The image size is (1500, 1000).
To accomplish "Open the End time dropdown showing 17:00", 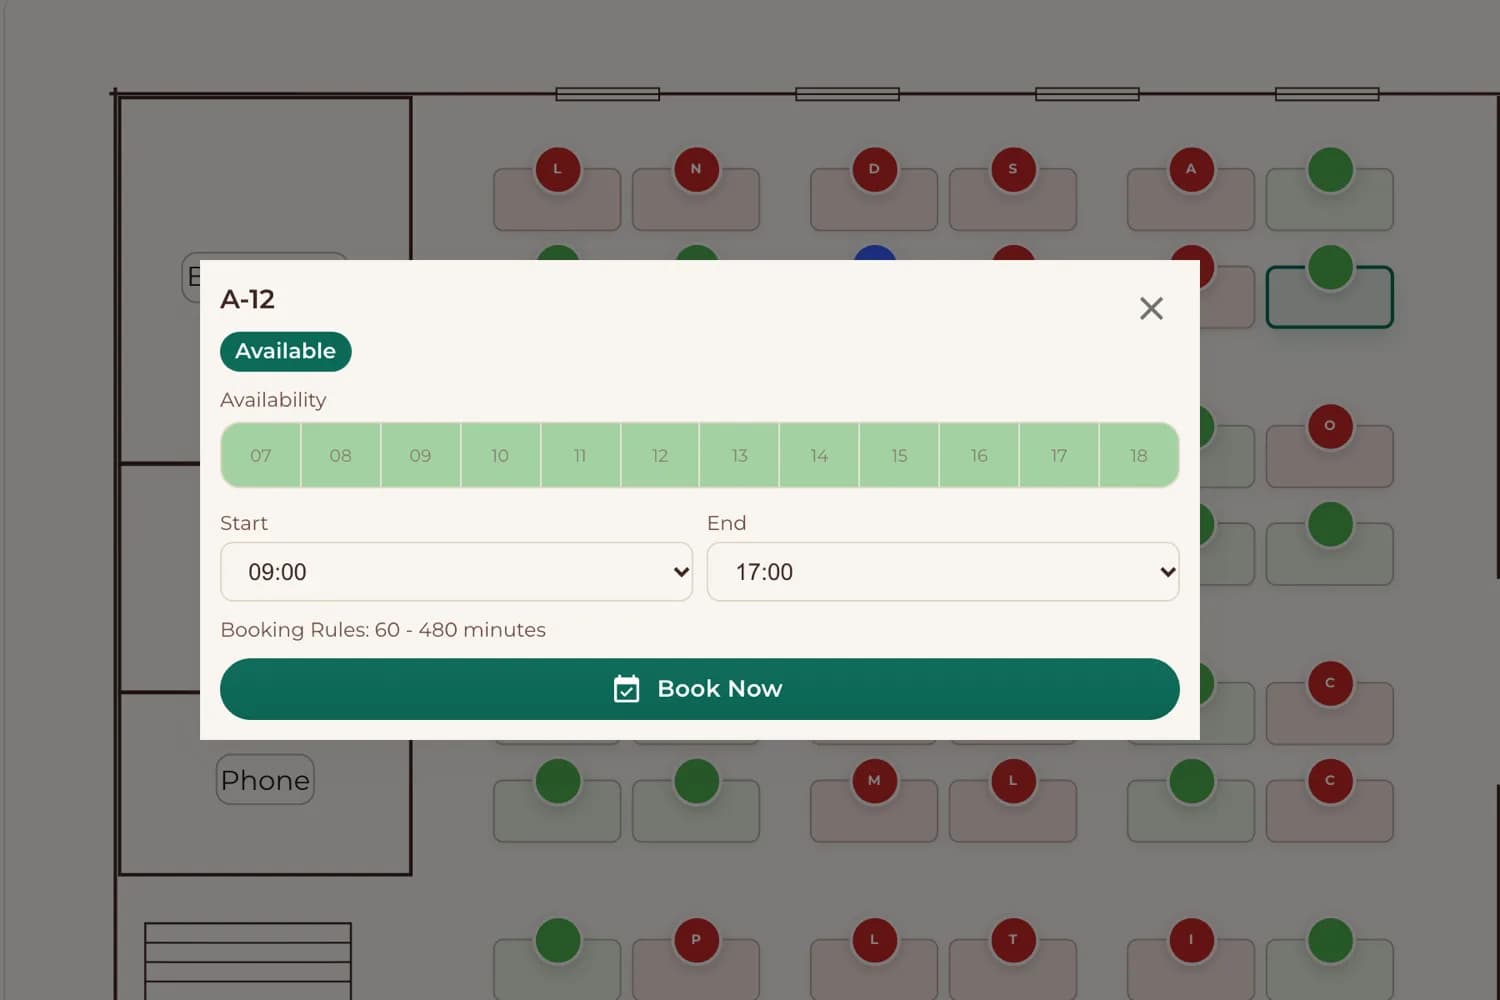I will (943, 572).
